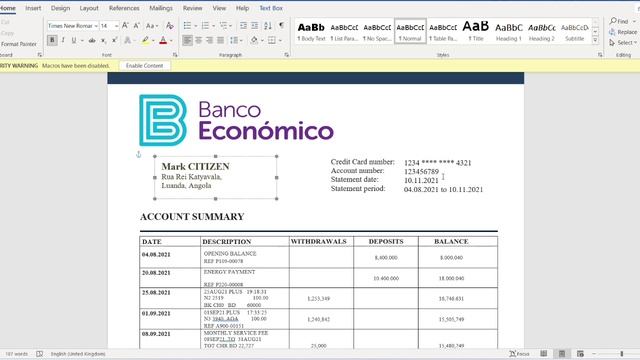Enable Focus mode in status bar

(x=519, y=353)
